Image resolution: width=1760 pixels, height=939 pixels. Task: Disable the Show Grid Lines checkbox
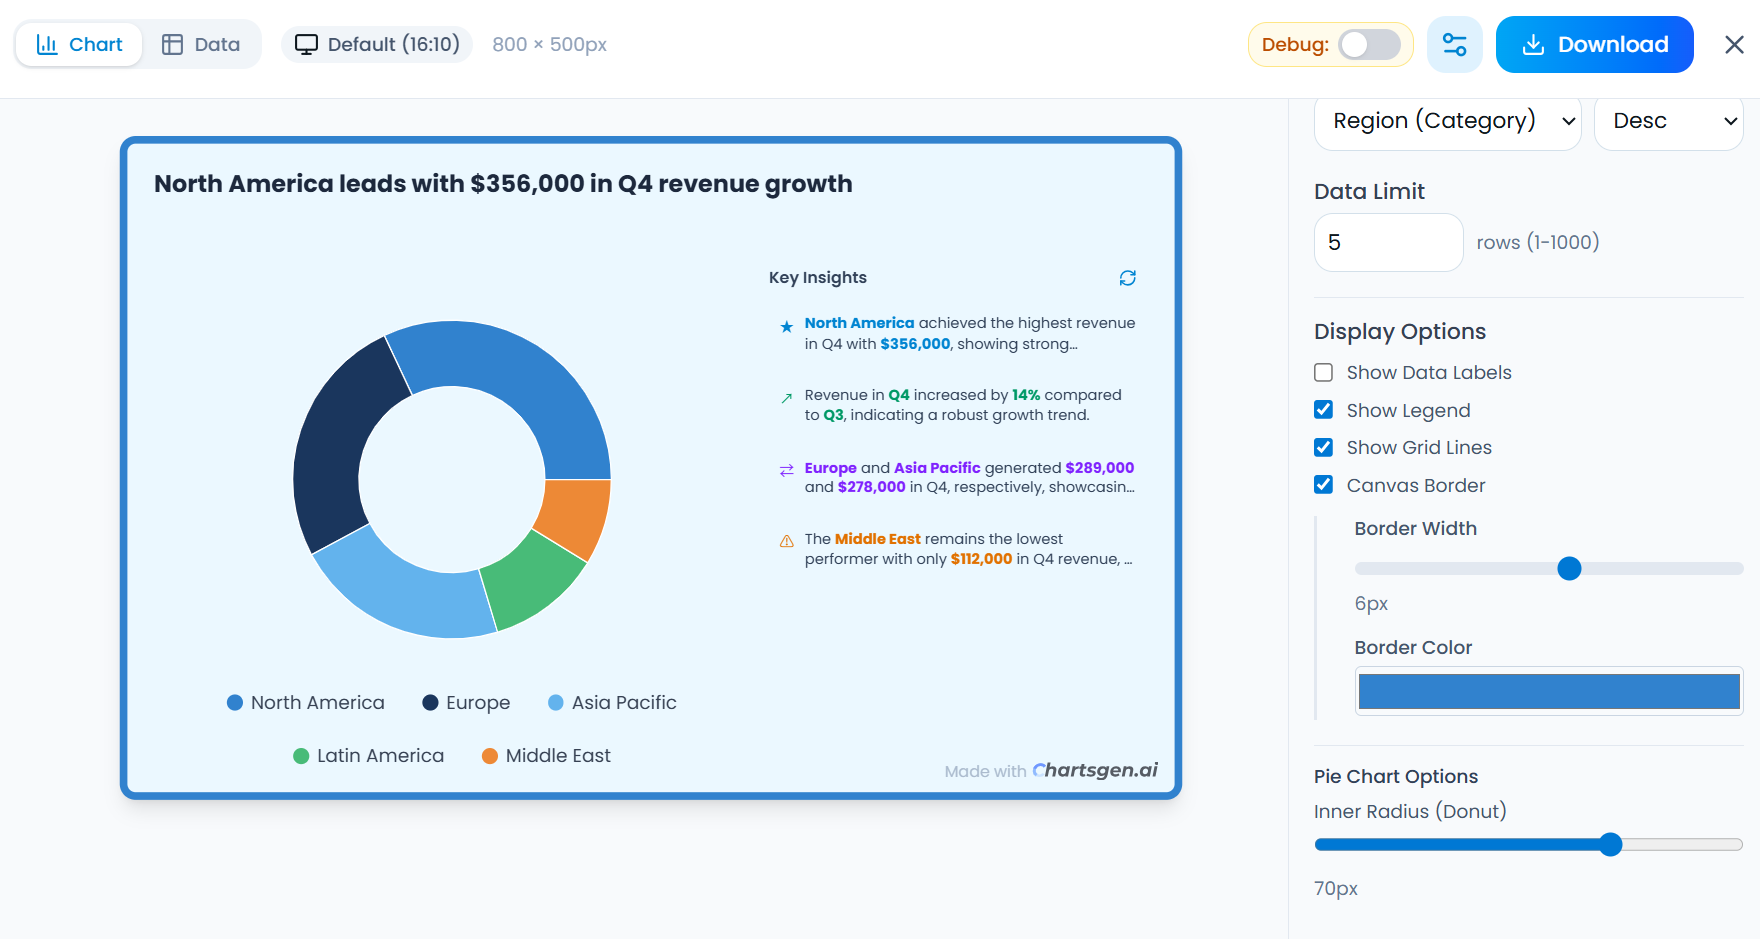coord(1323,447)
